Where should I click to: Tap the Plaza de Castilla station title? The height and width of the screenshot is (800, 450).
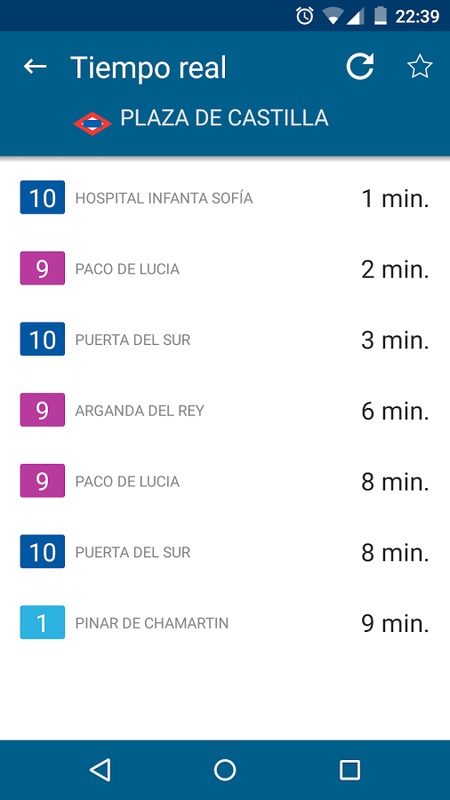point(224,118)
